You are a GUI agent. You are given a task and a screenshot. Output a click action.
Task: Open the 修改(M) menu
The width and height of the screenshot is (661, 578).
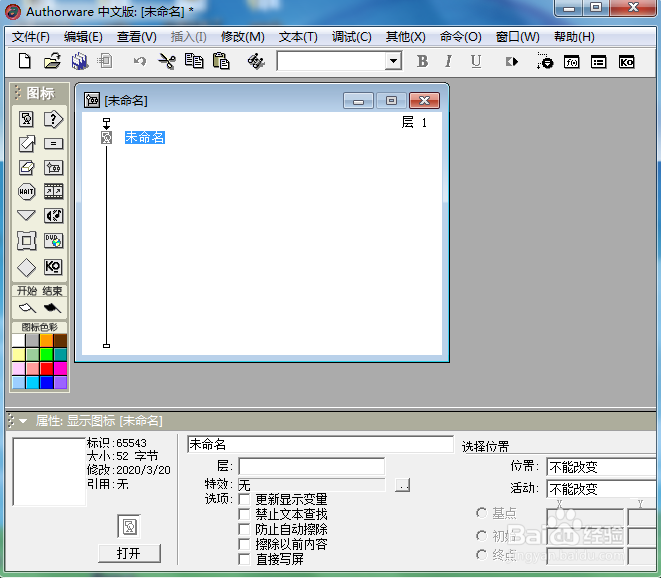(242, 37)
